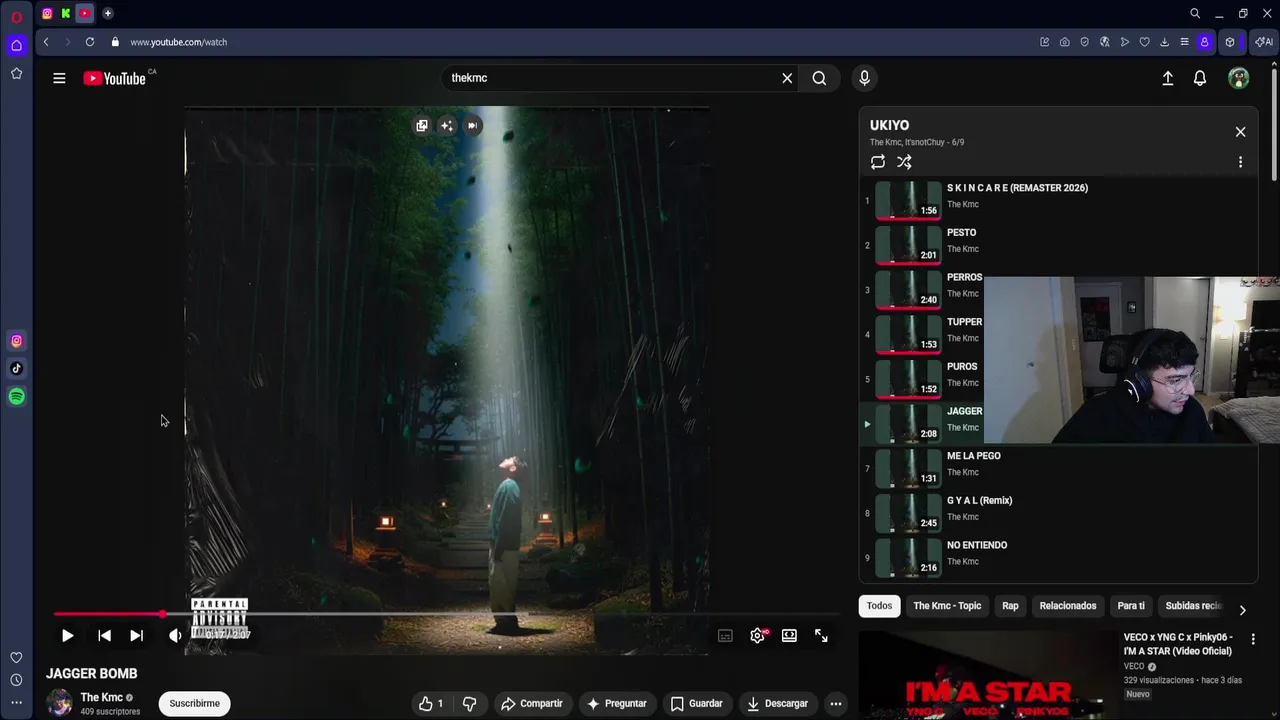The height and width of the screenshot is (720, 1280).
Task: Dislike the video
Action: click(469, 703)
